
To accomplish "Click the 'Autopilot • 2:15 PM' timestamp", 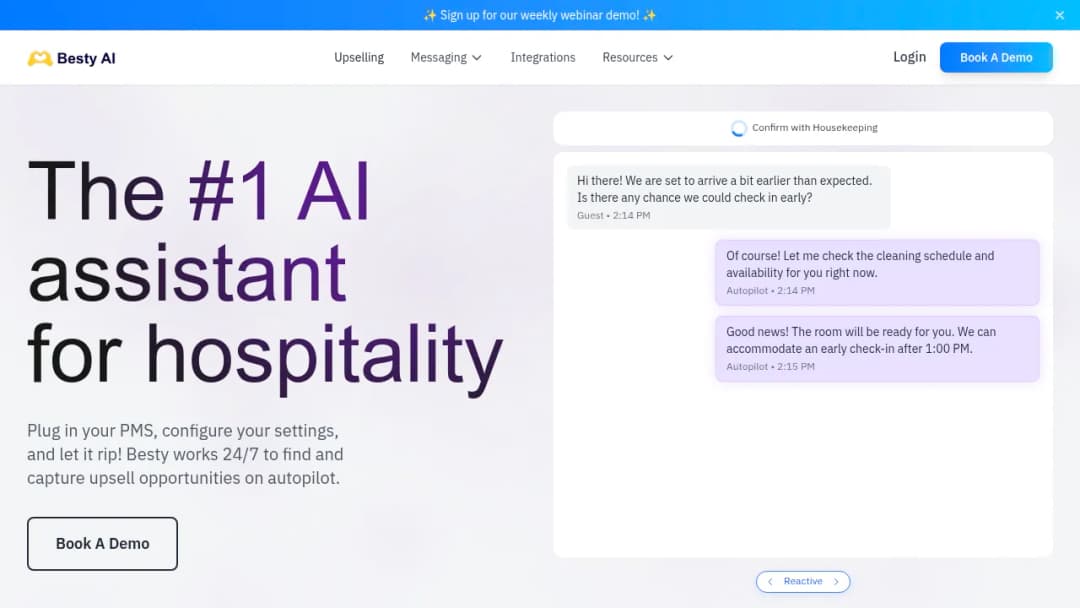I will pos(770,366).
